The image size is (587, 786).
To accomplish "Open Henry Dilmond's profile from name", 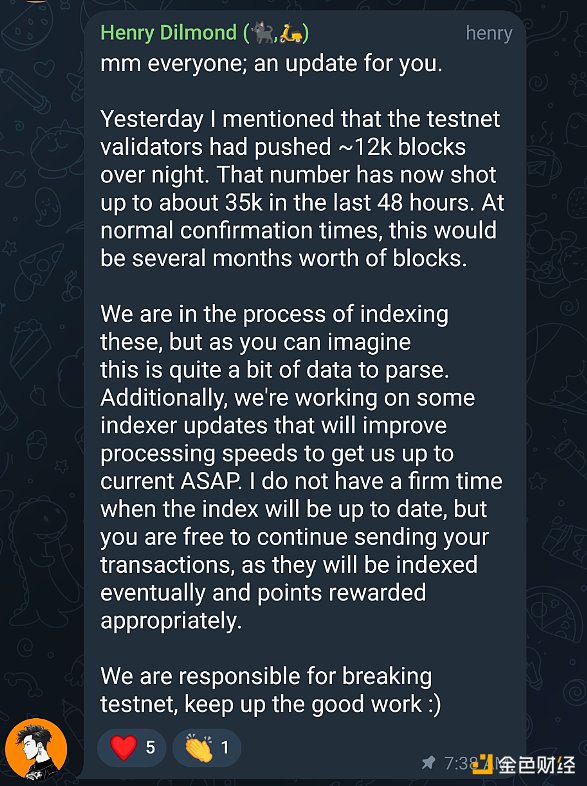I will 168,33.
